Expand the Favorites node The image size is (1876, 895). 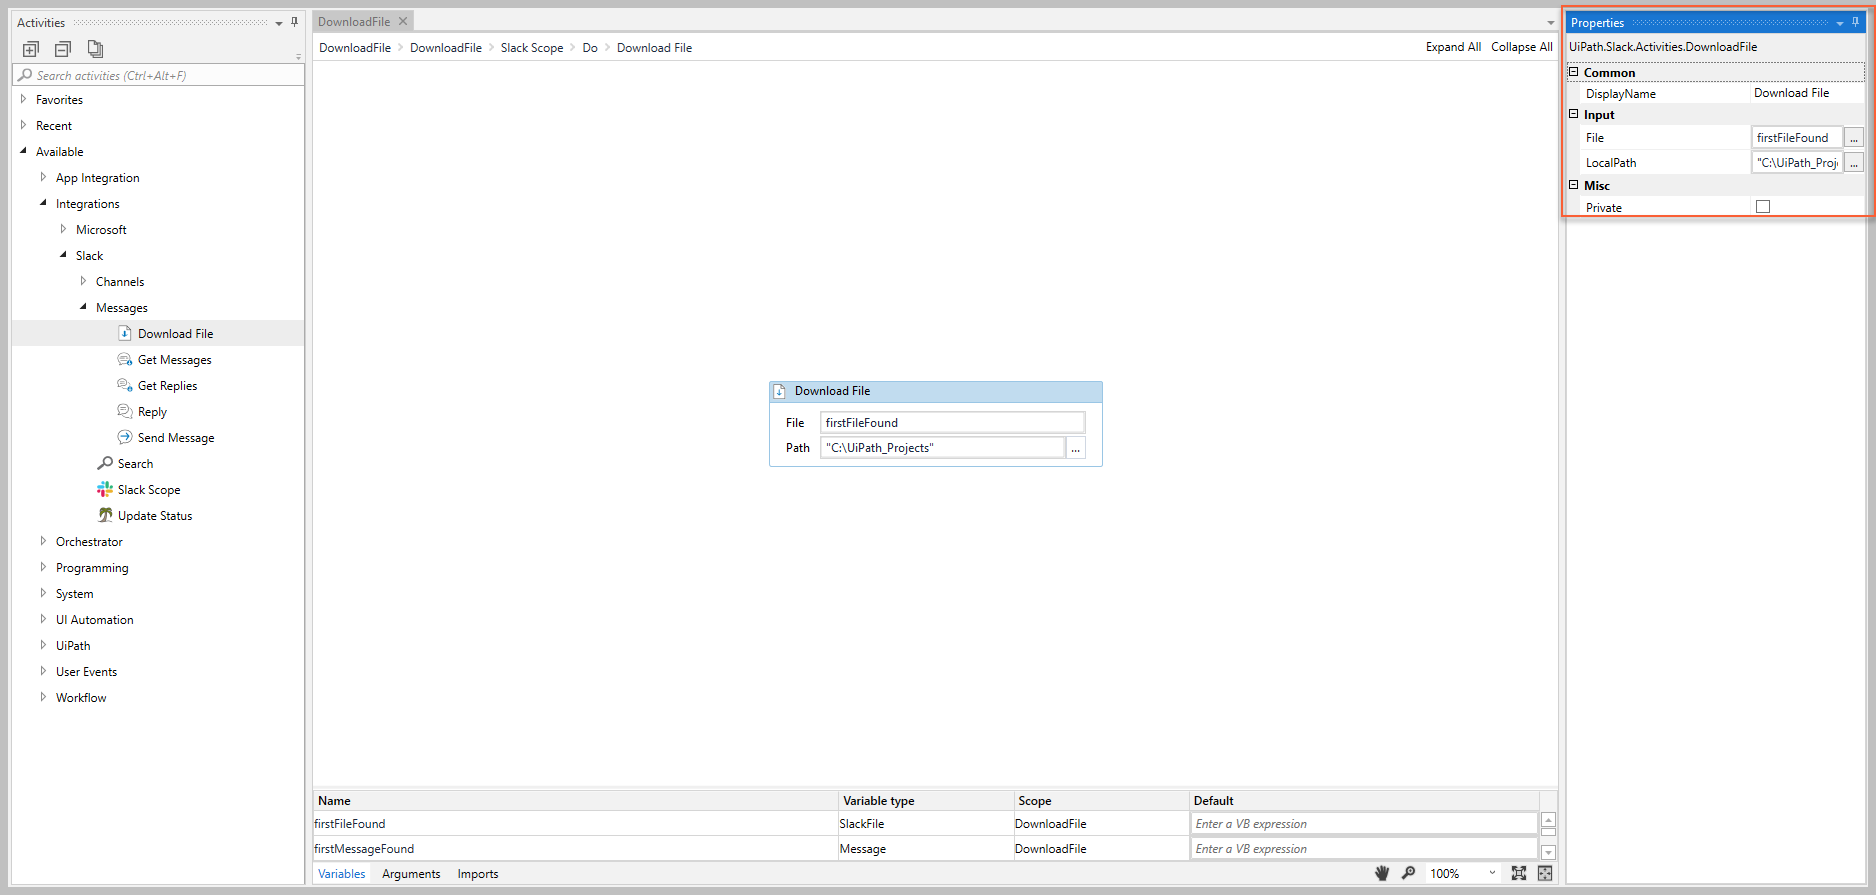point(23,99)
